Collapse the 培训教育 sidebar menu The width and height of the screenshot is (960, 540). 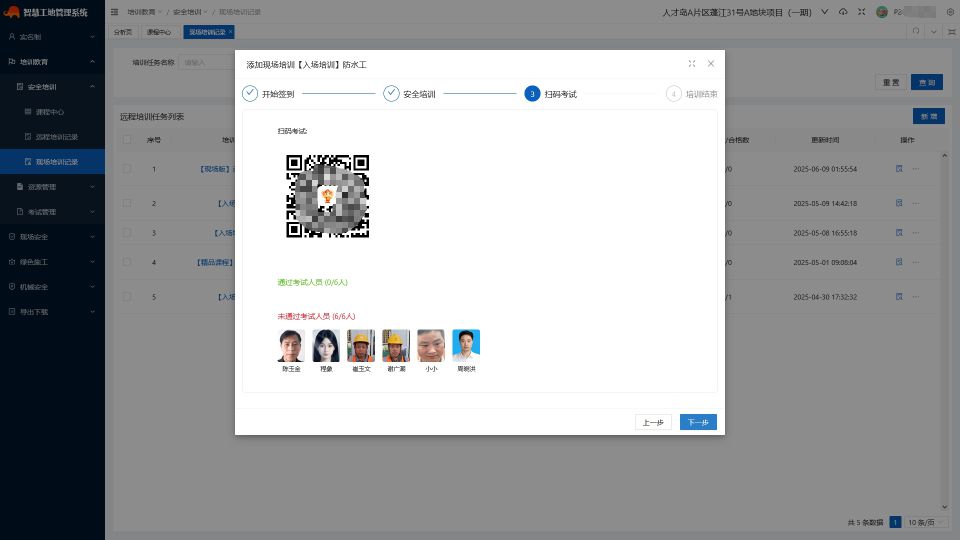click(52, 62)
